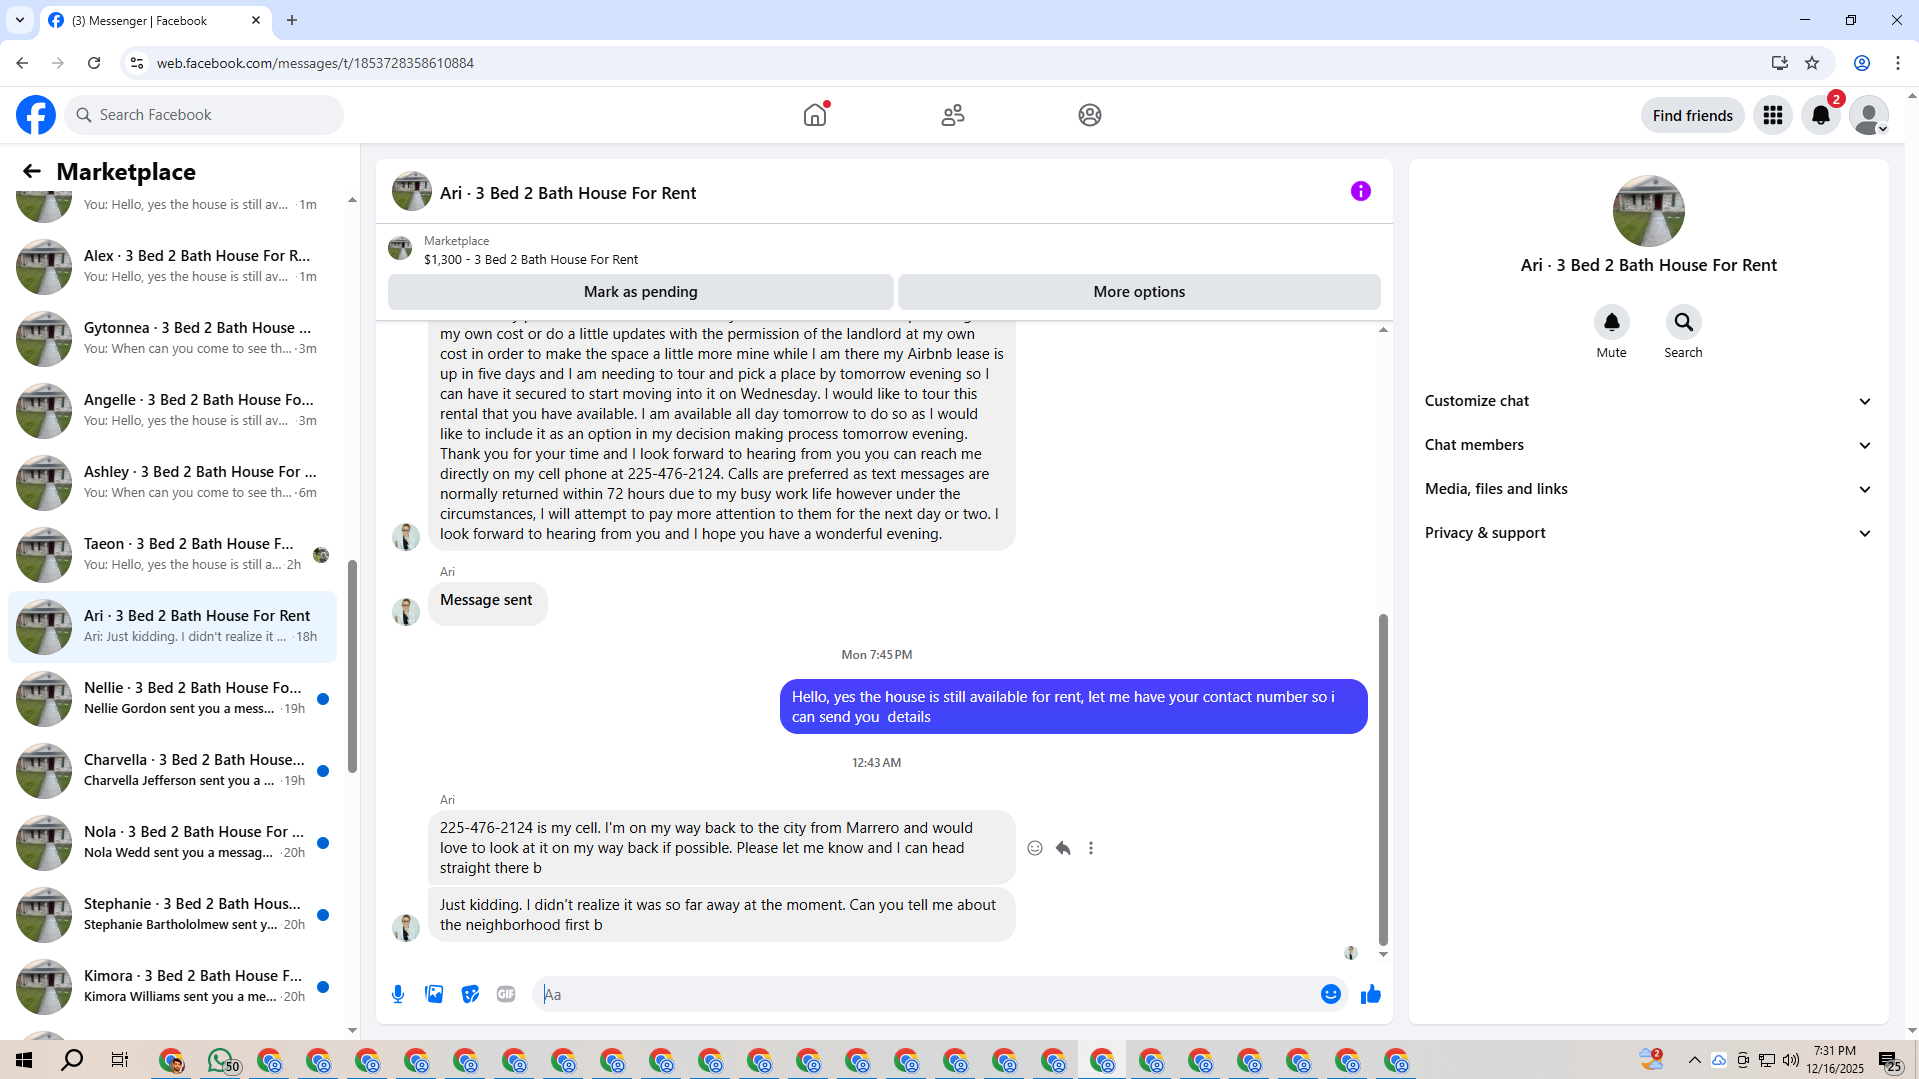Open the Windows notification center

1890,1060
